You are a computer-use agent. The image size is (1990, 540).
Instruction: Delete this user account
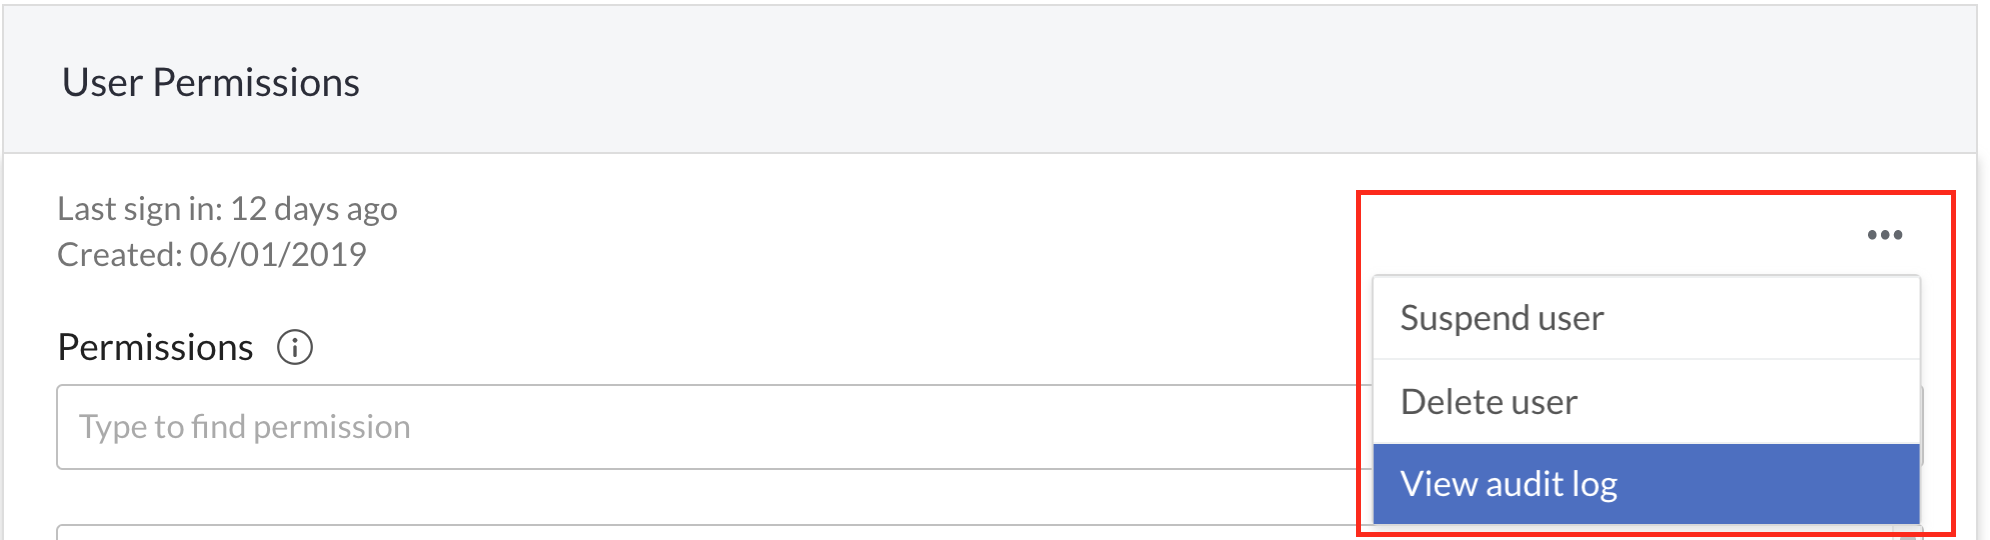(1646, 402)
